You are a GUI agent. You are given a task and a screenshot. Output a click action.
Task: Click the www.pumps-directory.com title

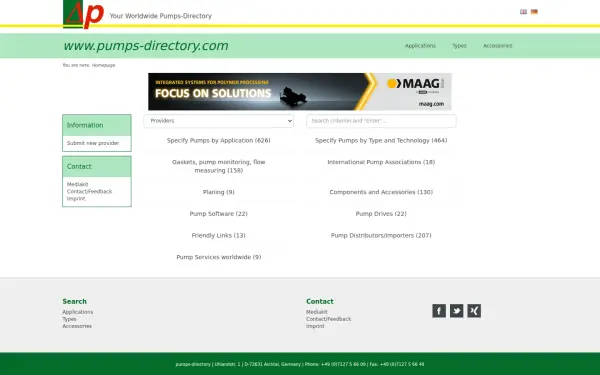[x=146, y=46]
